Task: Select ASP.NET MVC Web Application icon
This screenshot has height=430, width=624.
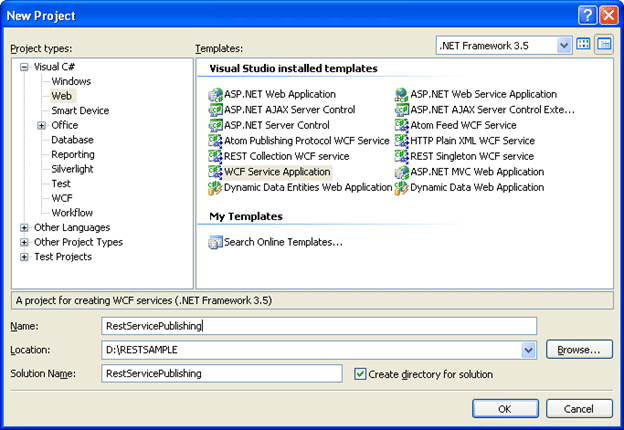Action: coord(402,172)
